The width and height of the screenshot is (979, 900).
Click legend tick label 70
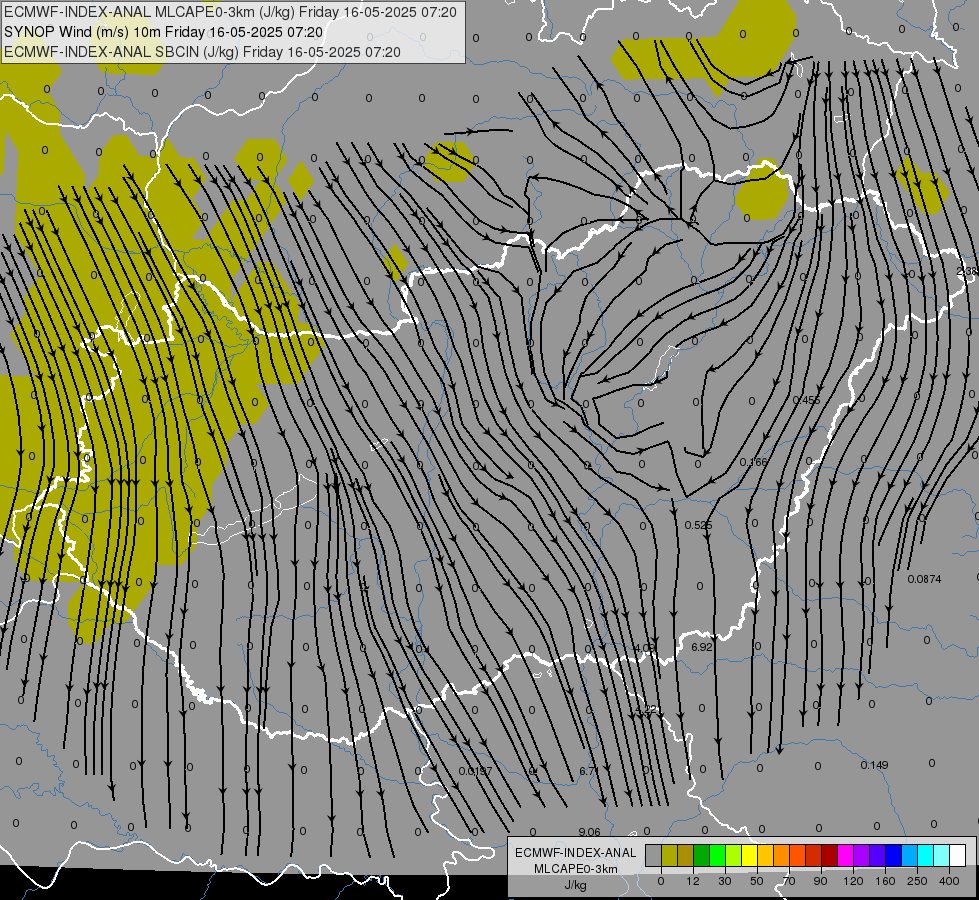pos(789,881)
